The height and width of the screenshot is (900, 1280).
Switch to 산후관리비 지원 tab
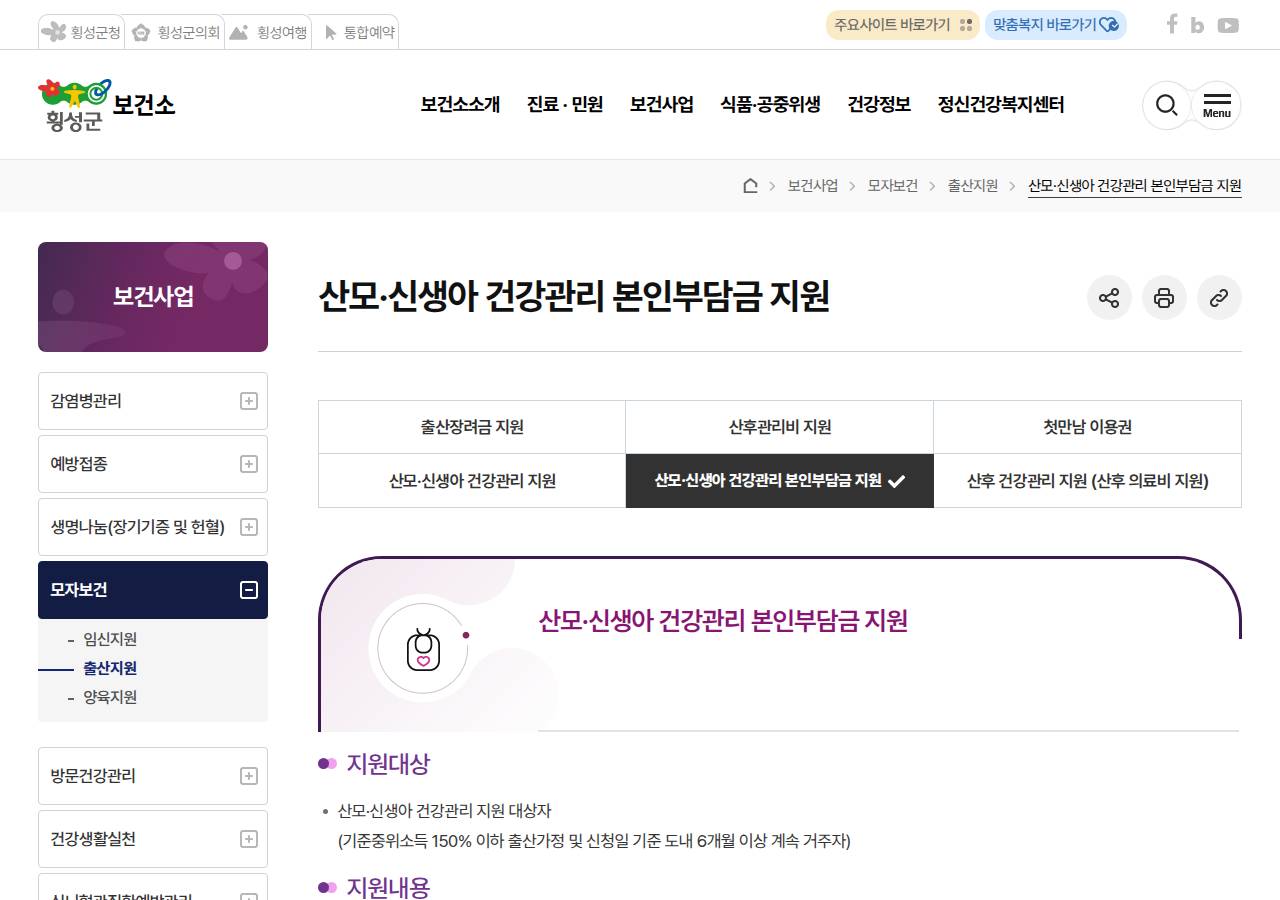780,427
